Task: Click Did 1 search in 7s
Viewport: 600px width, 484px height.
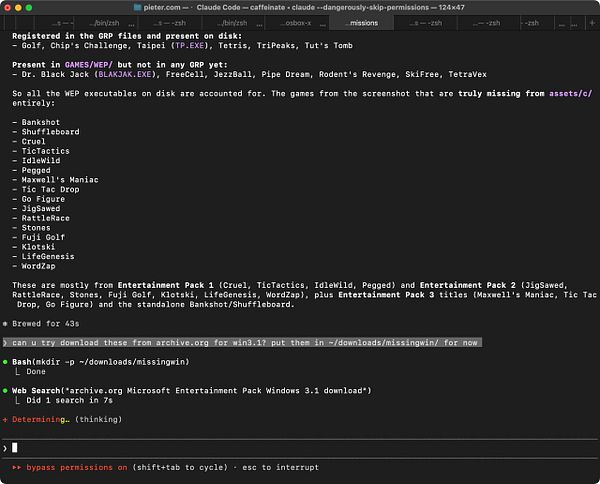Action: coord(70,400)
